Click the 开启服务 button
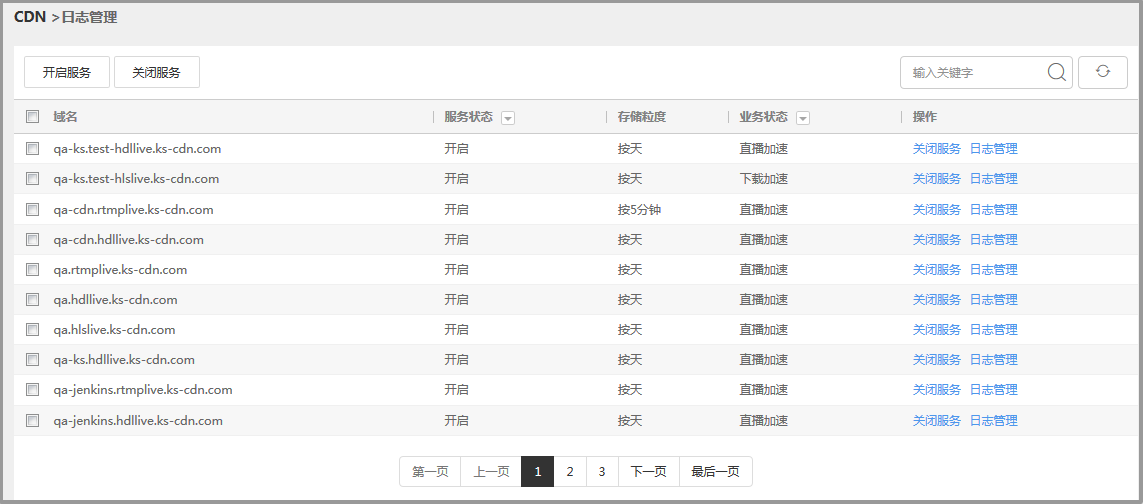This screenshot has height=504, width=1143. pos(67,72)
